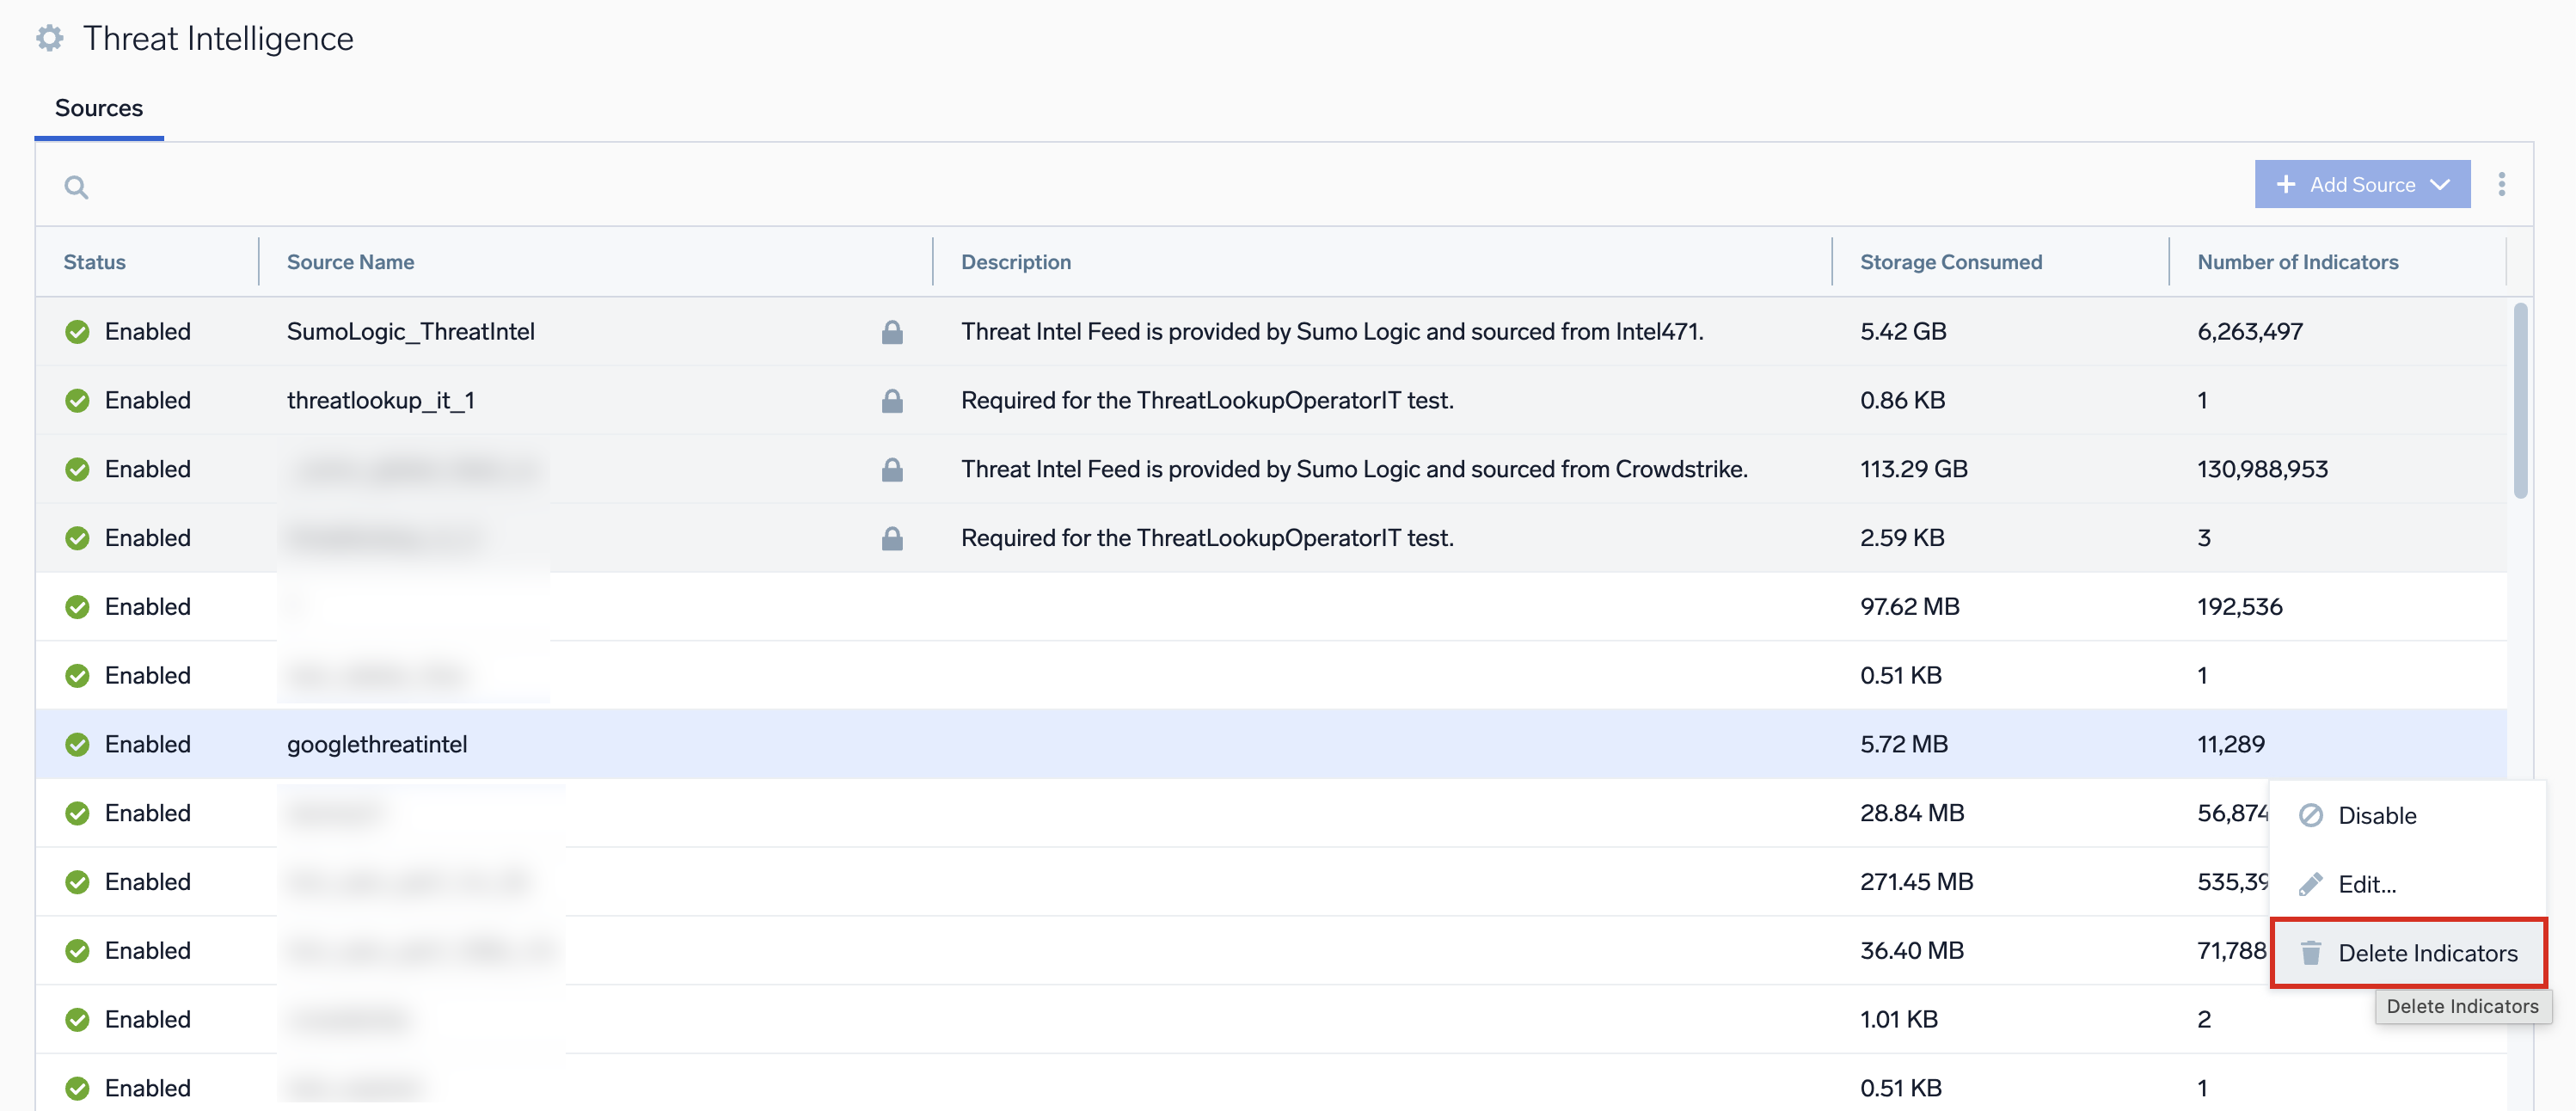The image size is (2576, 1111).
Task: Click the lock icon on Crowdstrike feed row
Action: [892, 470]
